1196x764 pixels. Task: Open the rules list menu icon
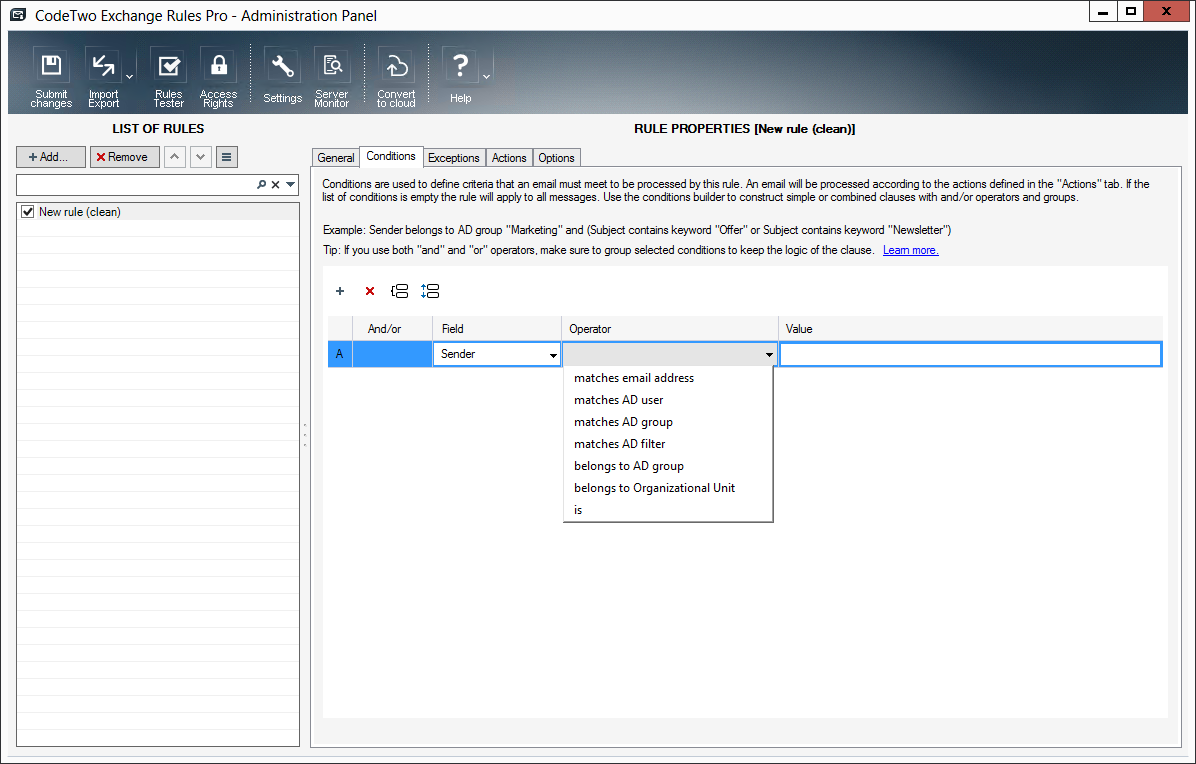pos(227,157)
